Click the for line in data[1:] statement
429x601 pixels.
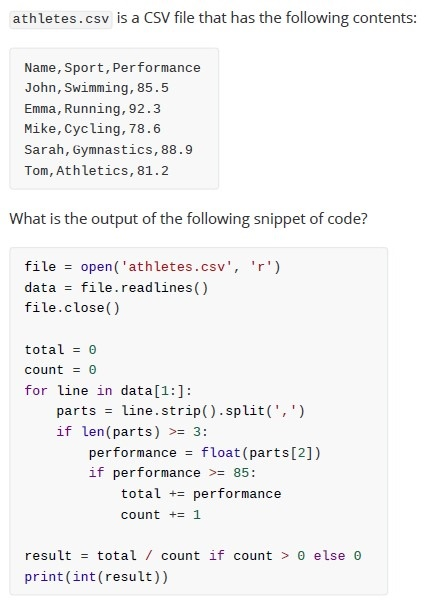tap(108, 391)
